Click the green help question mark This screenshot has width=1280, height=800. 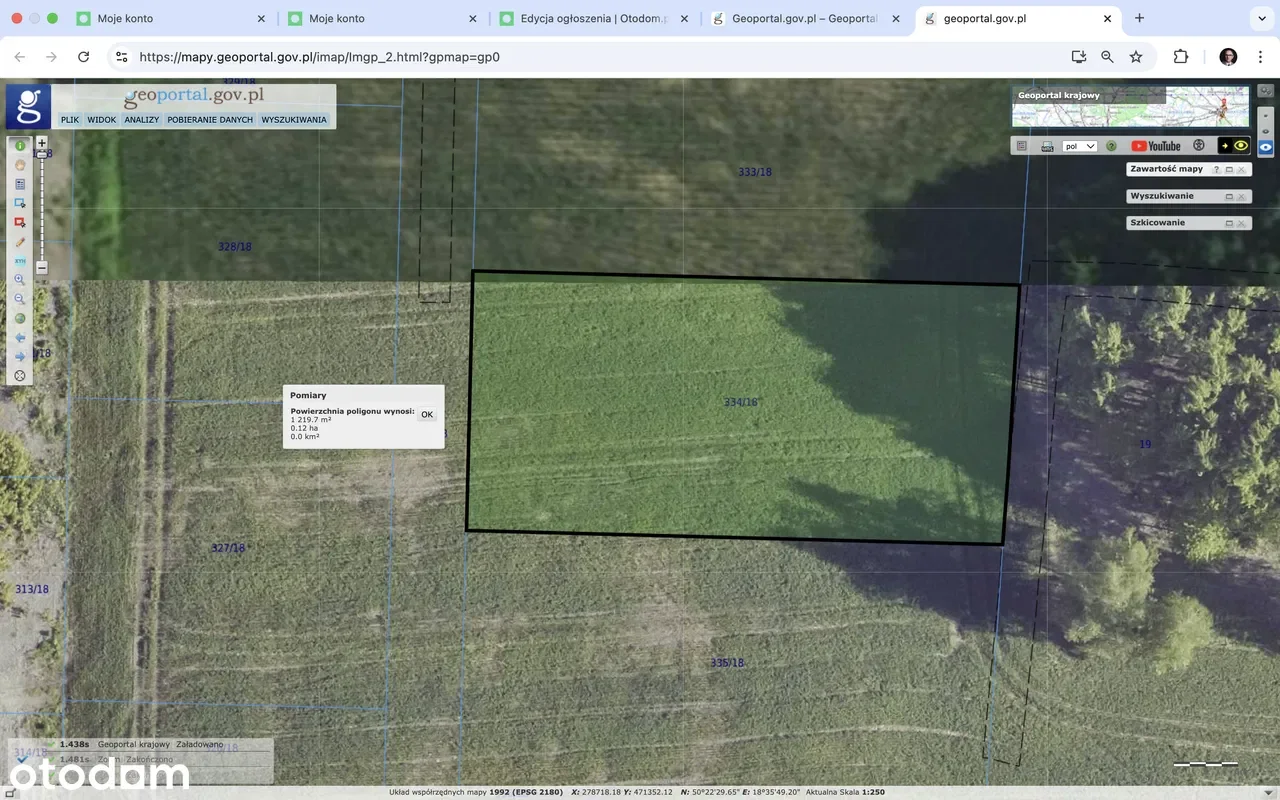click(x=1111, y=146)
